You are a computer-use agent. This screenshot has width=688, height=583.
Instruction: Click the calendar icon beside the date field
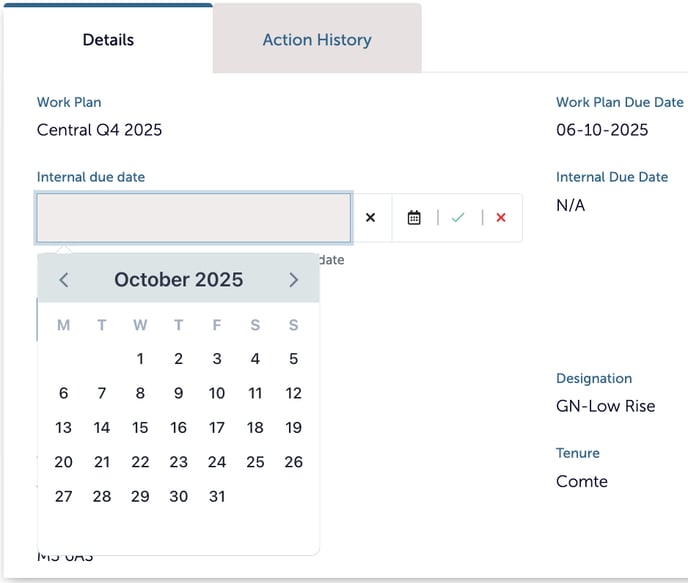click(x=414, y=218)
